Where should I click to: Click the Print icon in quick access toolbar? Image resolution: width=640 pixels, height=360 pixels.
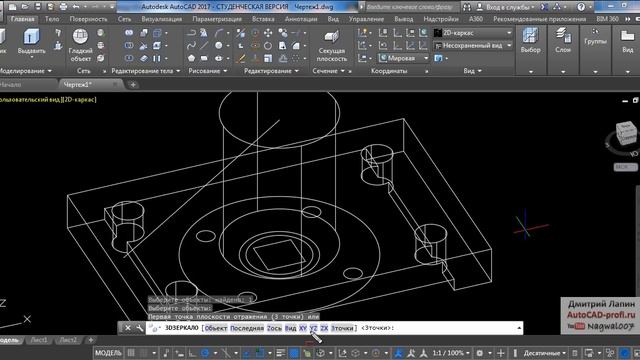point(63,7)
